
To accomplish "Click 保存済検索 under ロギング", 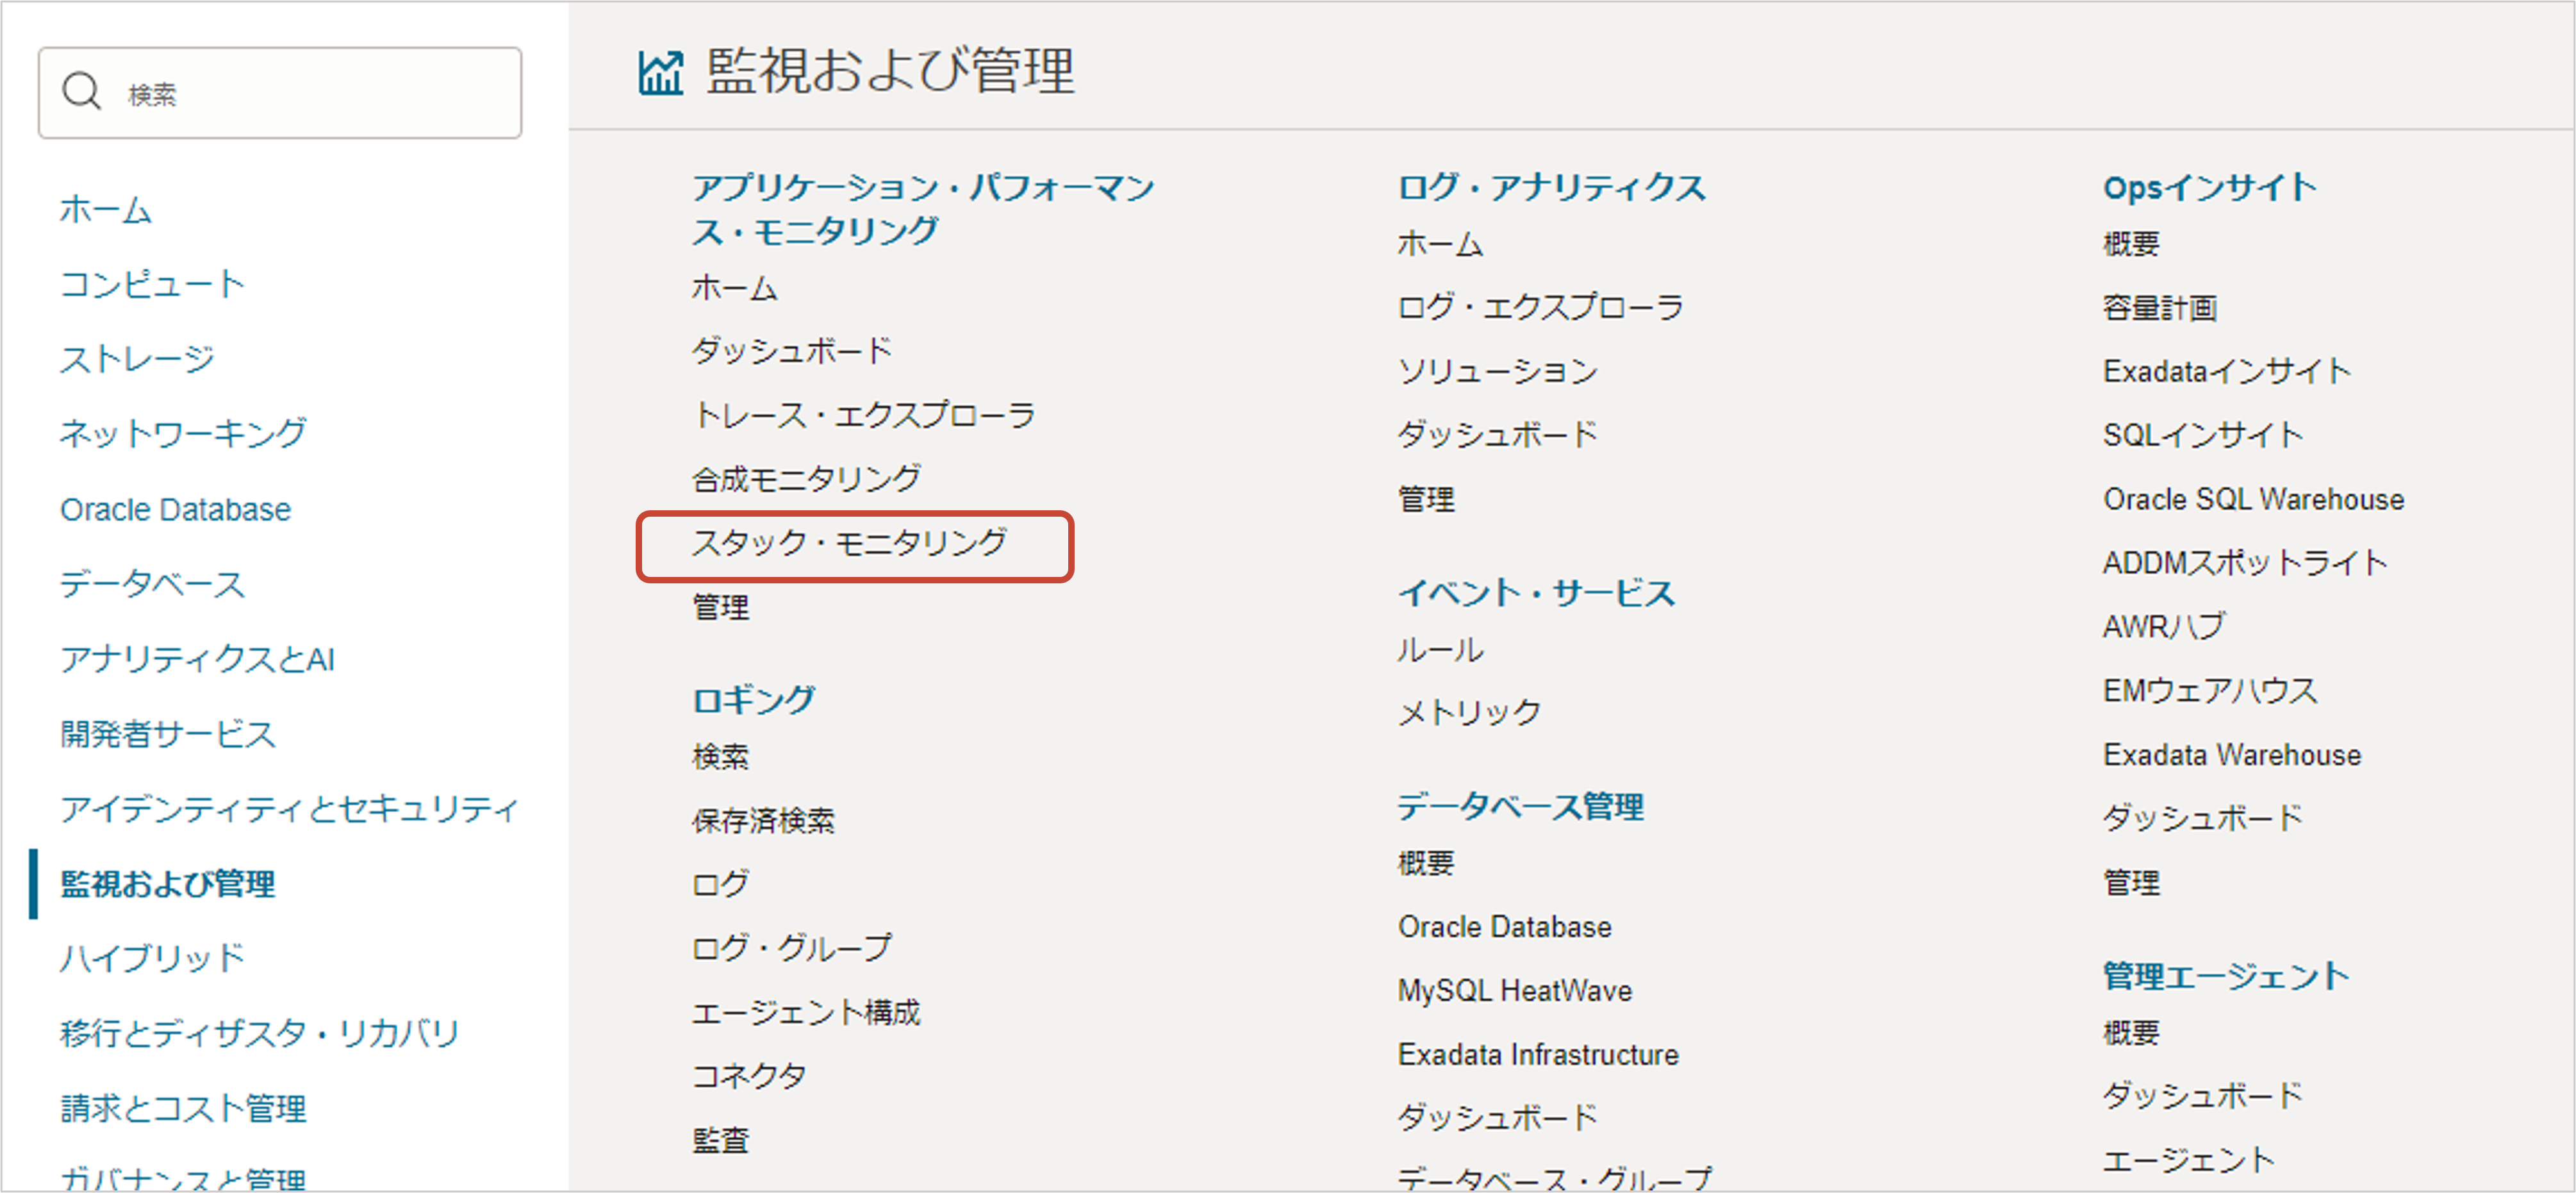I will [x=763, y=821].
